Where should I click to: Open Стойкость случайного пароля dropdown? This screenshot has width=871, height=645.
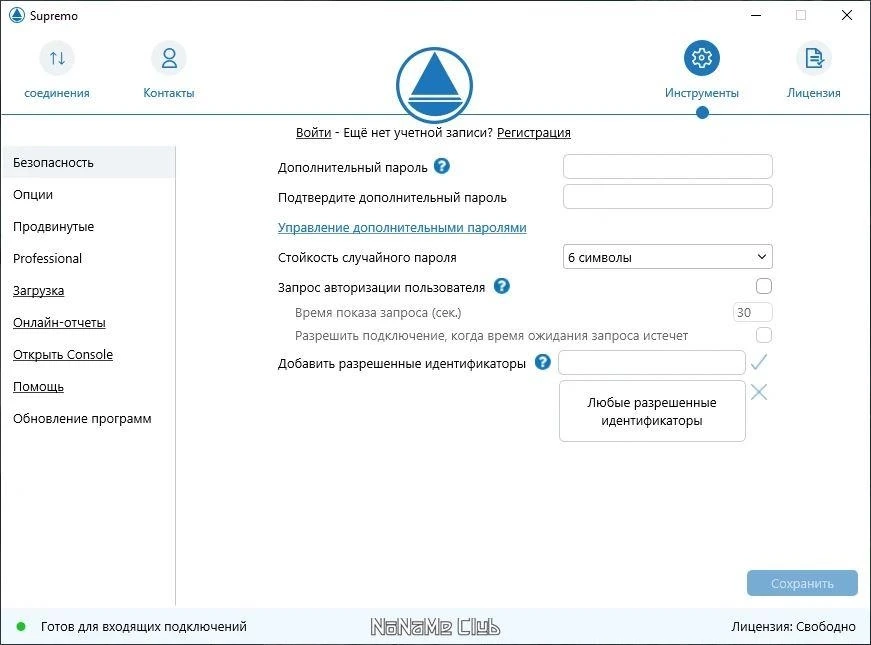click(x=668, y=257)
